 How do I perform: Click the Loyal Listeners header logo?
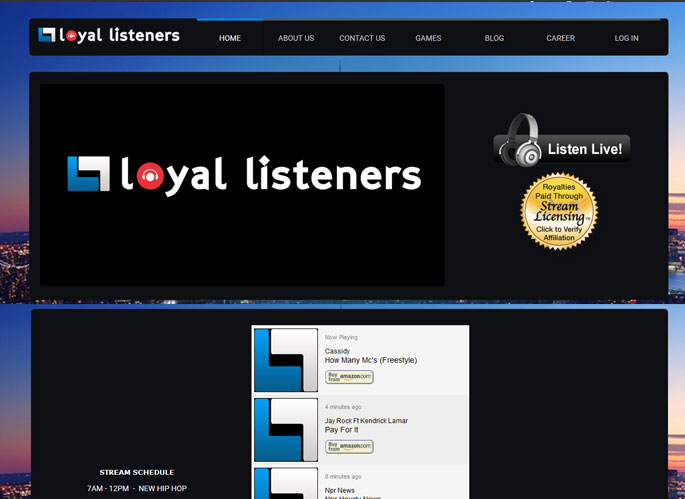(x=109, y=36)
